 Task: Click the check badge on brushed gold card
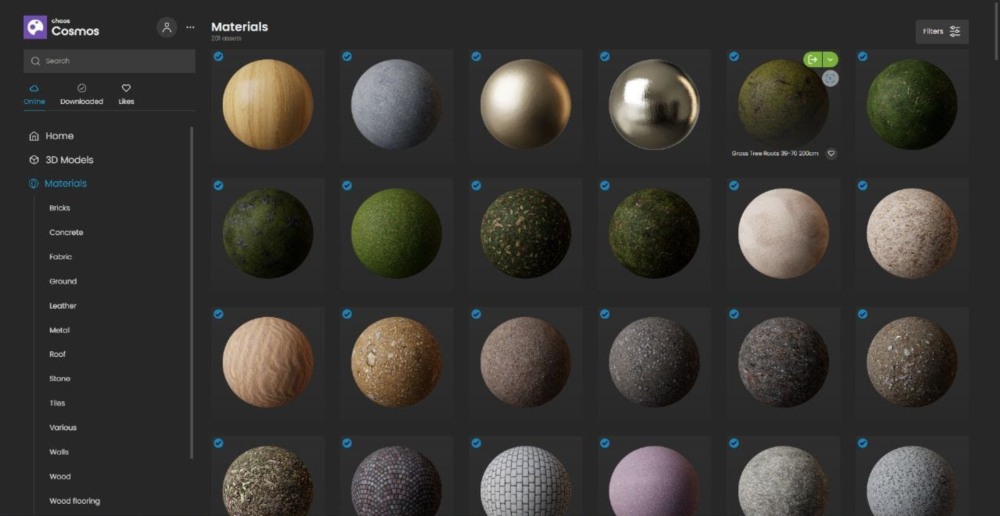coord(476,57)
